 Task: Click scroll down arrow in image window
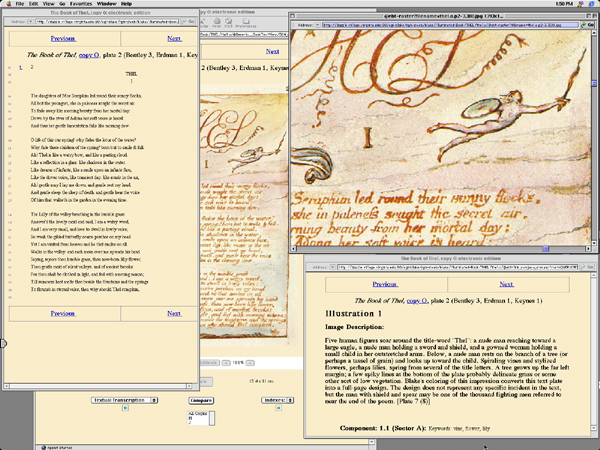pyautogui.click(x=594, y=243)
